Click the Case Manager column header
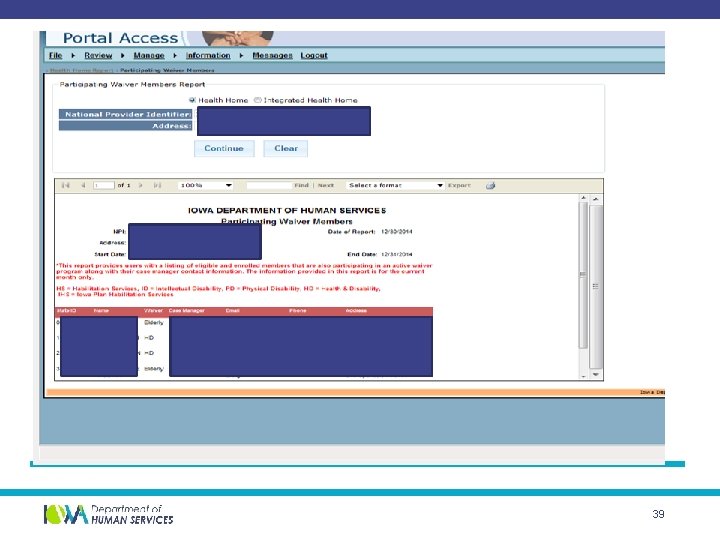This screenshot has width=720, height=540. coord(186,311)
